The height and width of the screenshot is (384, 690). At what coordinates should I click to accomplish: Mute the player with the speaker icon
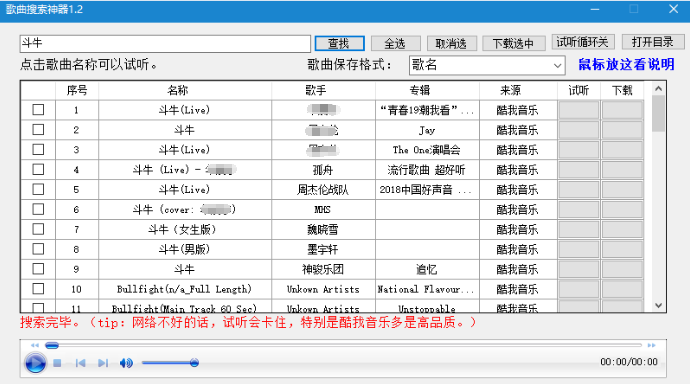pyautogui.click(x=126, y=363)
